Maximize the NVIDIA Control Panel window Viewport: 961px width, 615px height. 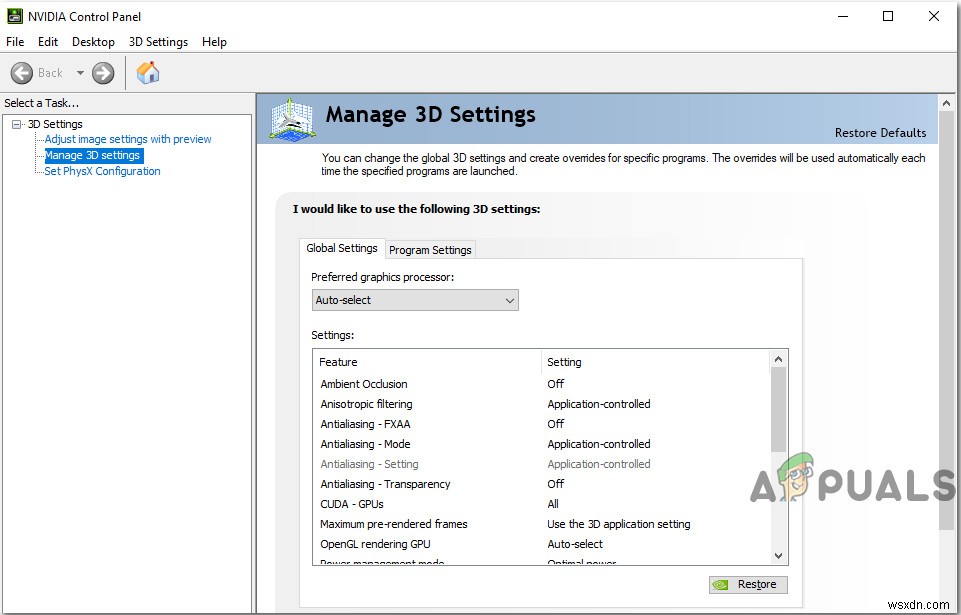point(887,16)
